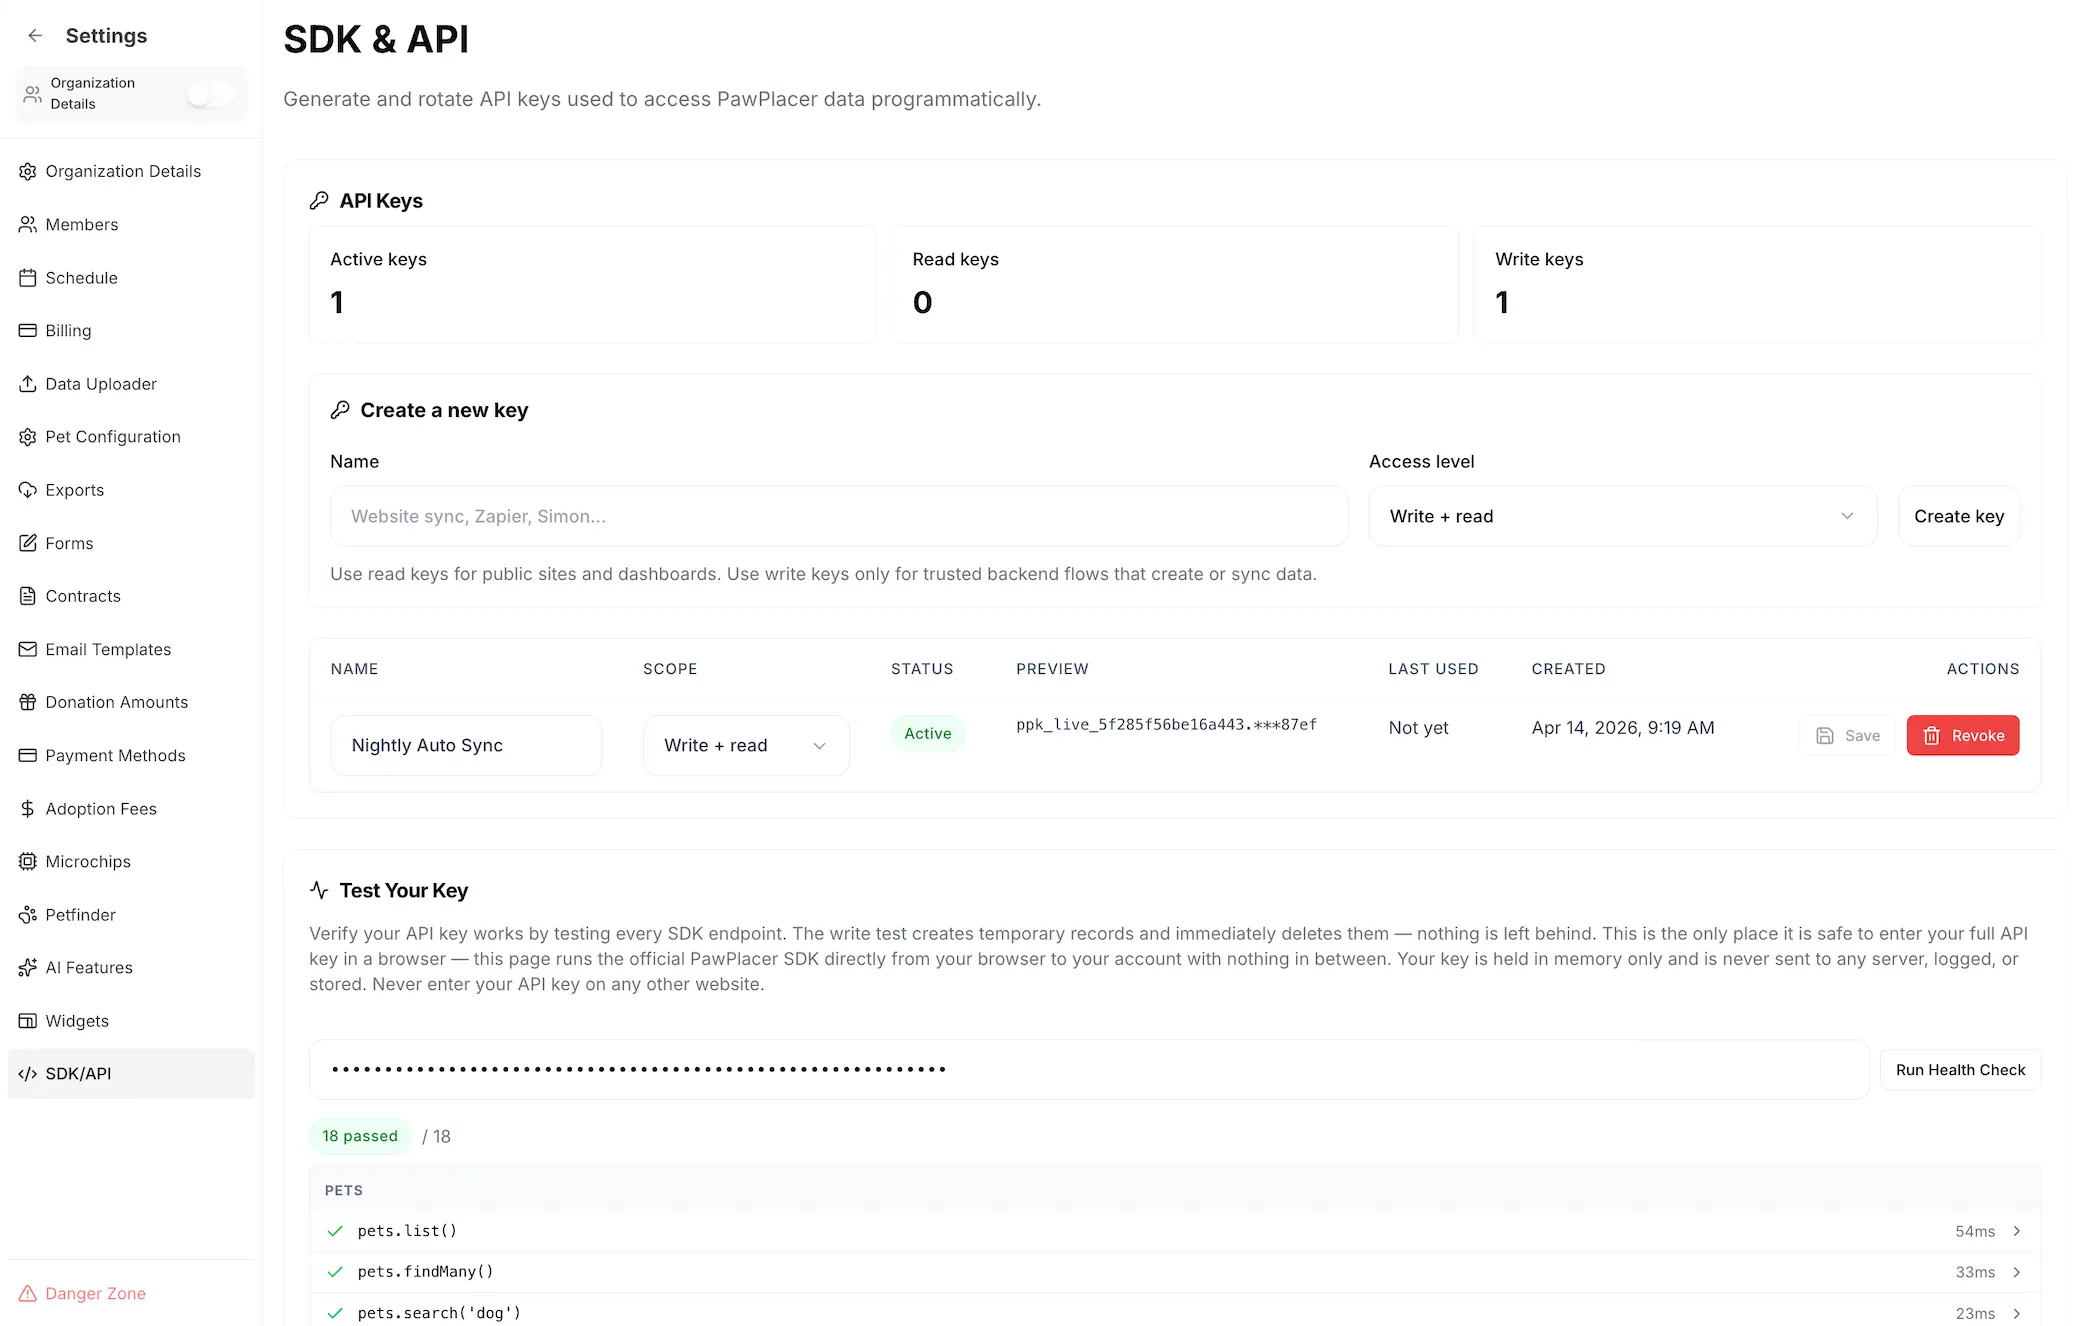Image resolution: width=2088 pixels, height=1326 pixels.
Task: Click the SDK/API code icon
Action: 27,1073
